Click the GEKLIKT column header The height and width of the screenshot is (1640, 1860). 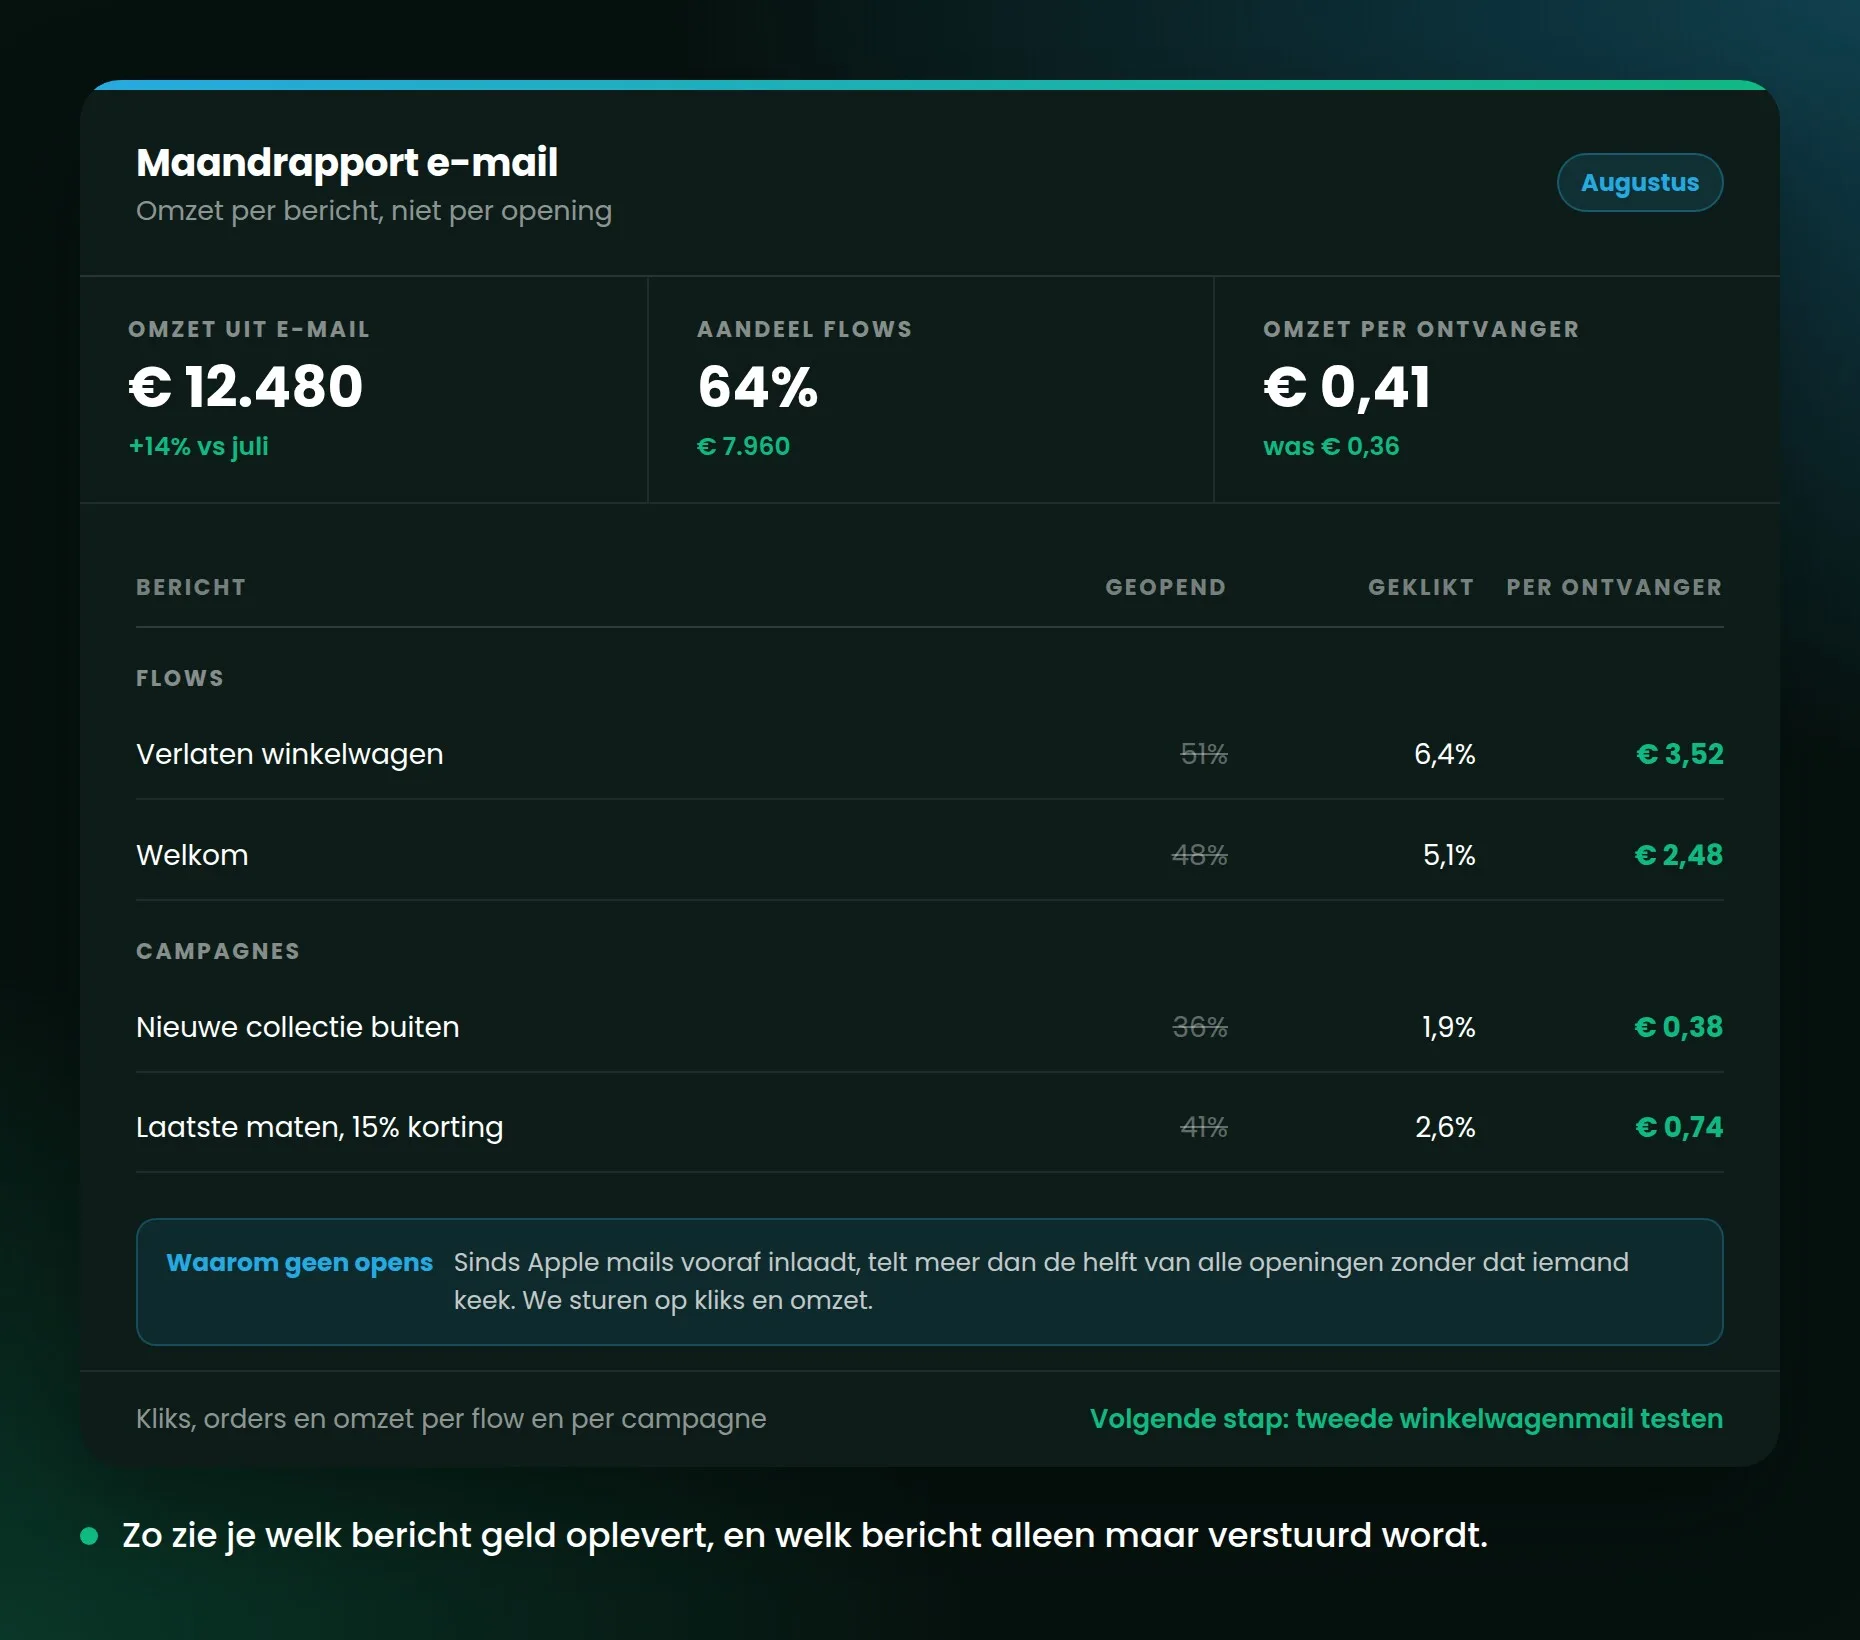click(1421, 587)
